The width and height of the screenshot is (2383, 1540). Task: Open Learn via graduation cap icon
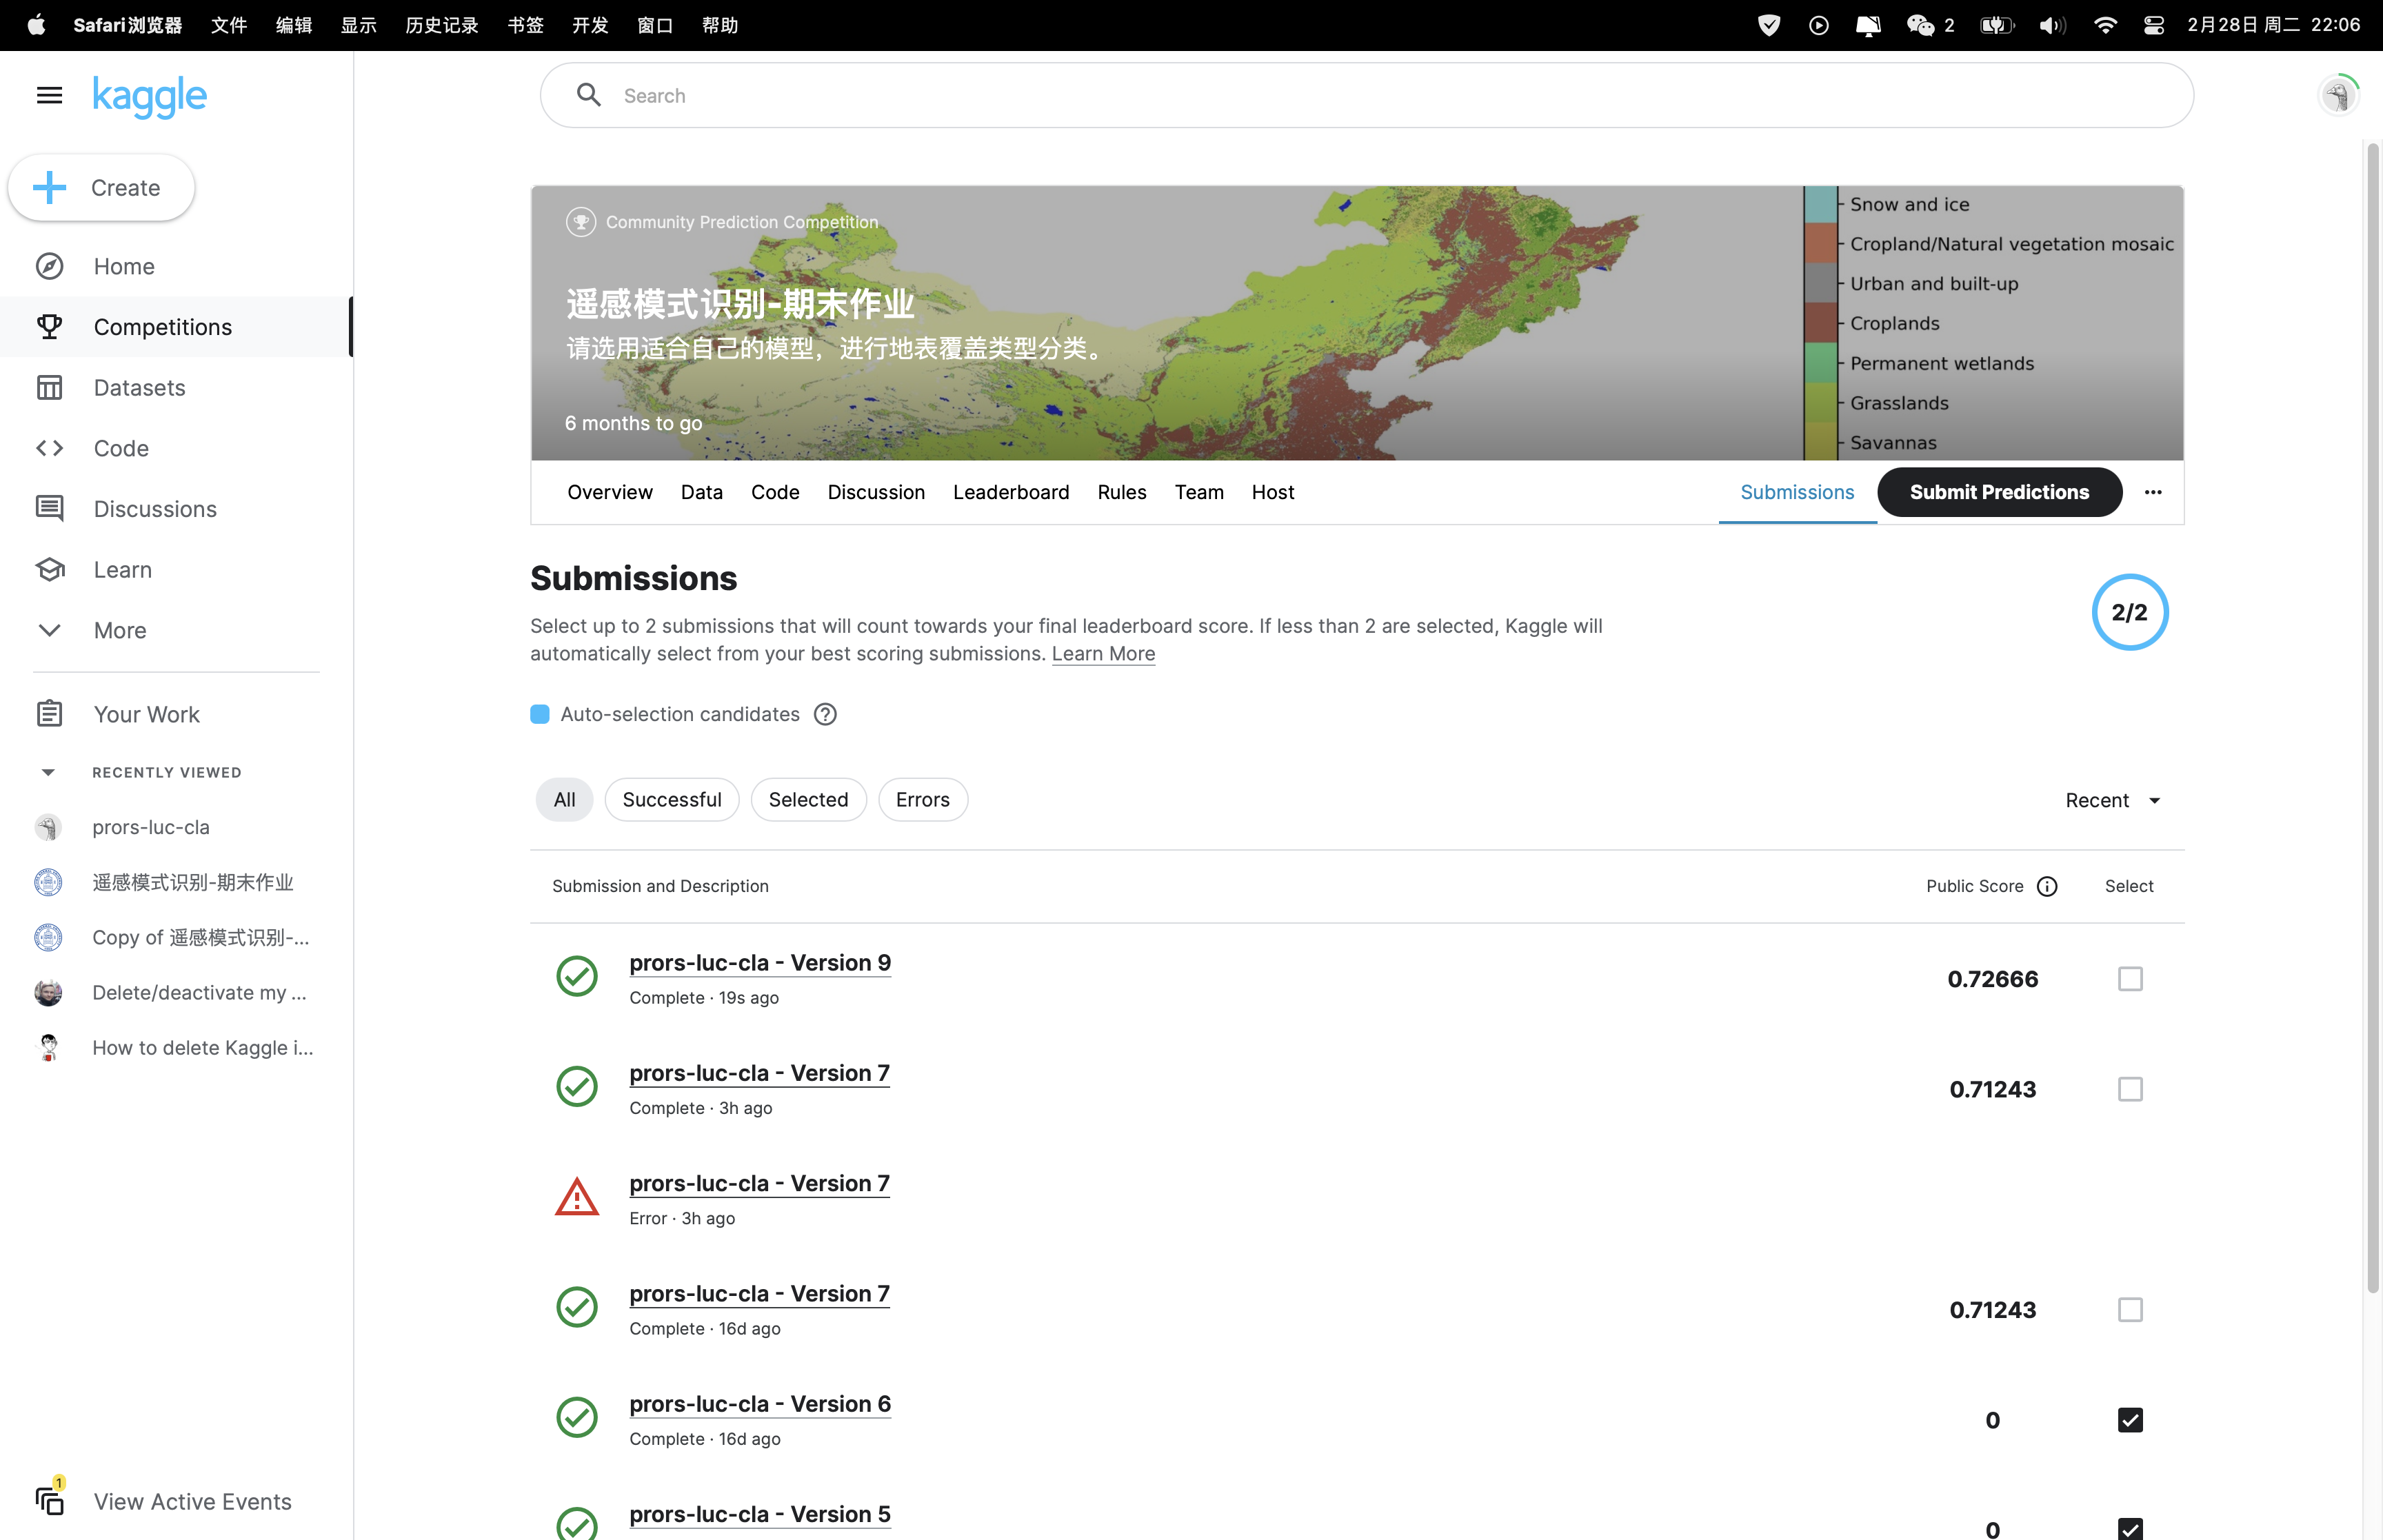point(49,569)
